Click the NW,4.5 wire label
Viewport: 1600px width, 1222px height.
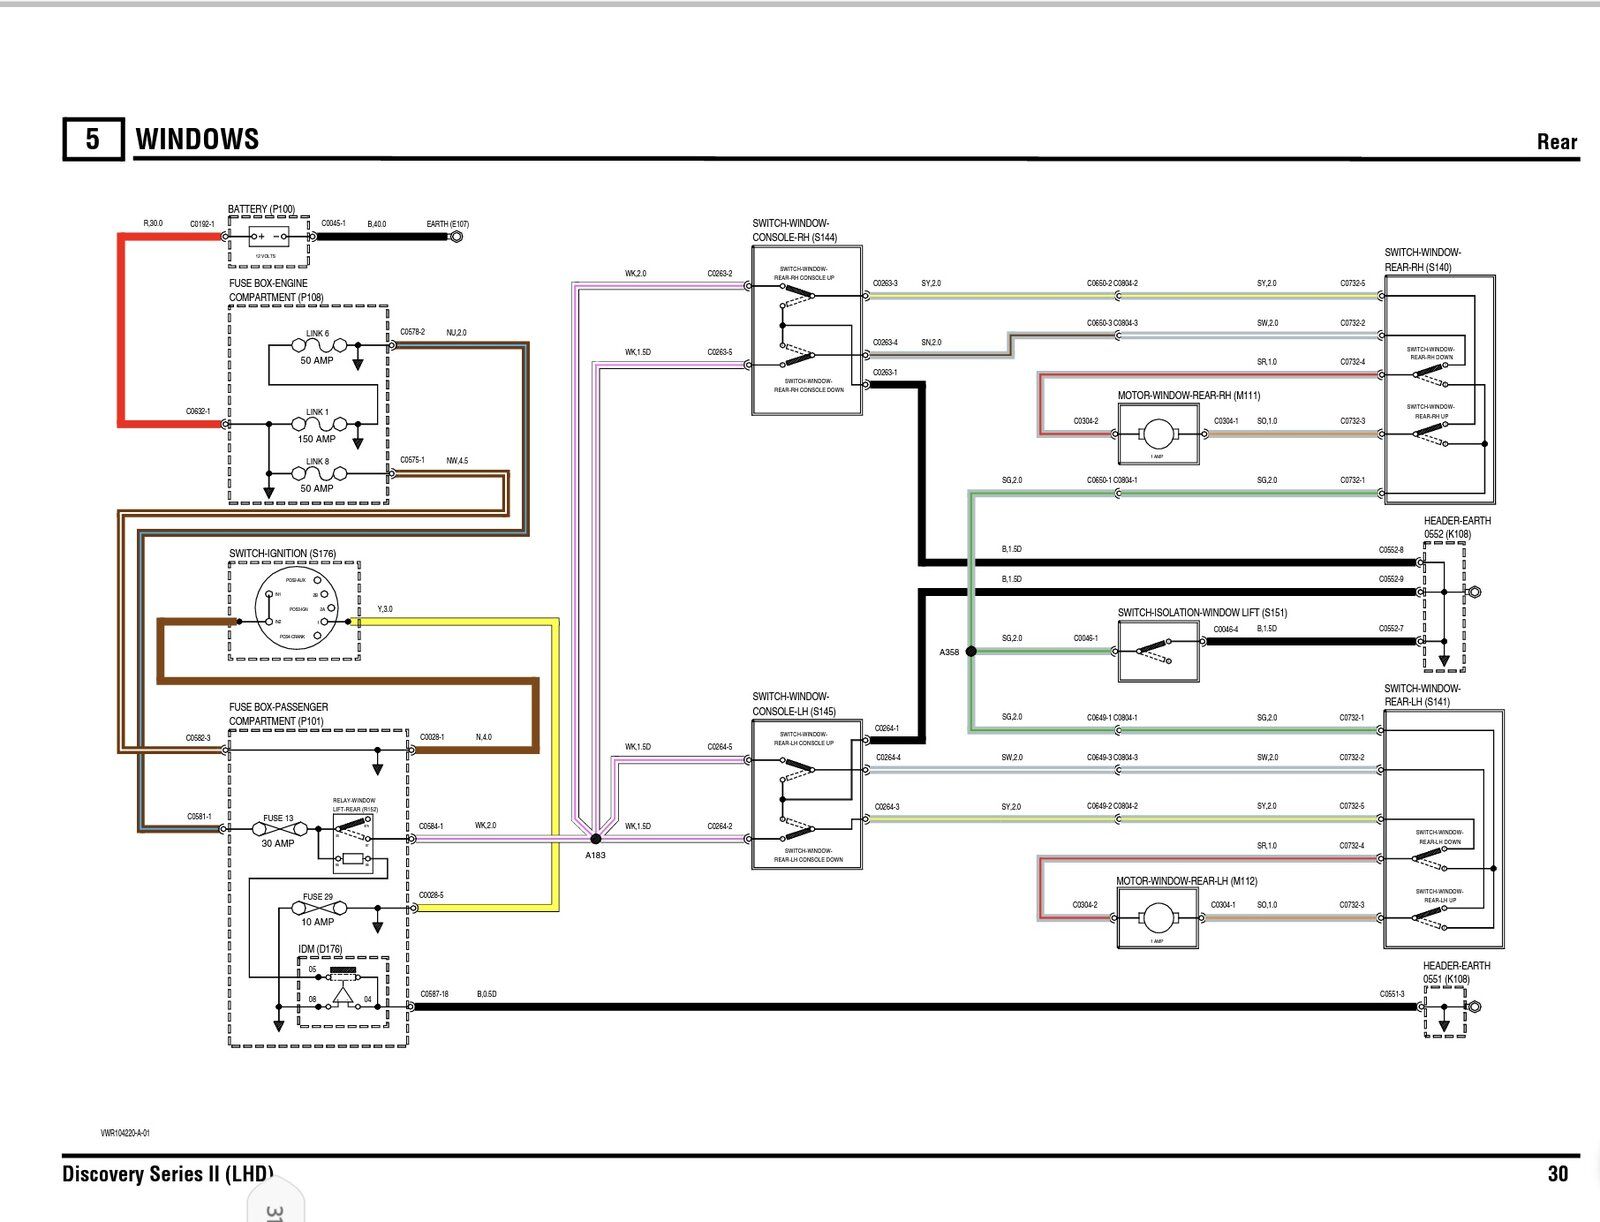pyautogui.click(x=457, y=460)
